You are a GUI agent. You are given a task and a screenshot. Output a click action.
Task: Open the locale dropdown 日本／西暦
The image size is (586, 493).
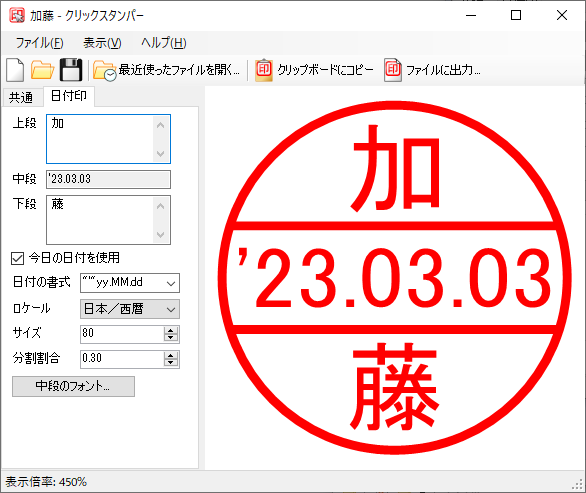click(x=130, y=309)
